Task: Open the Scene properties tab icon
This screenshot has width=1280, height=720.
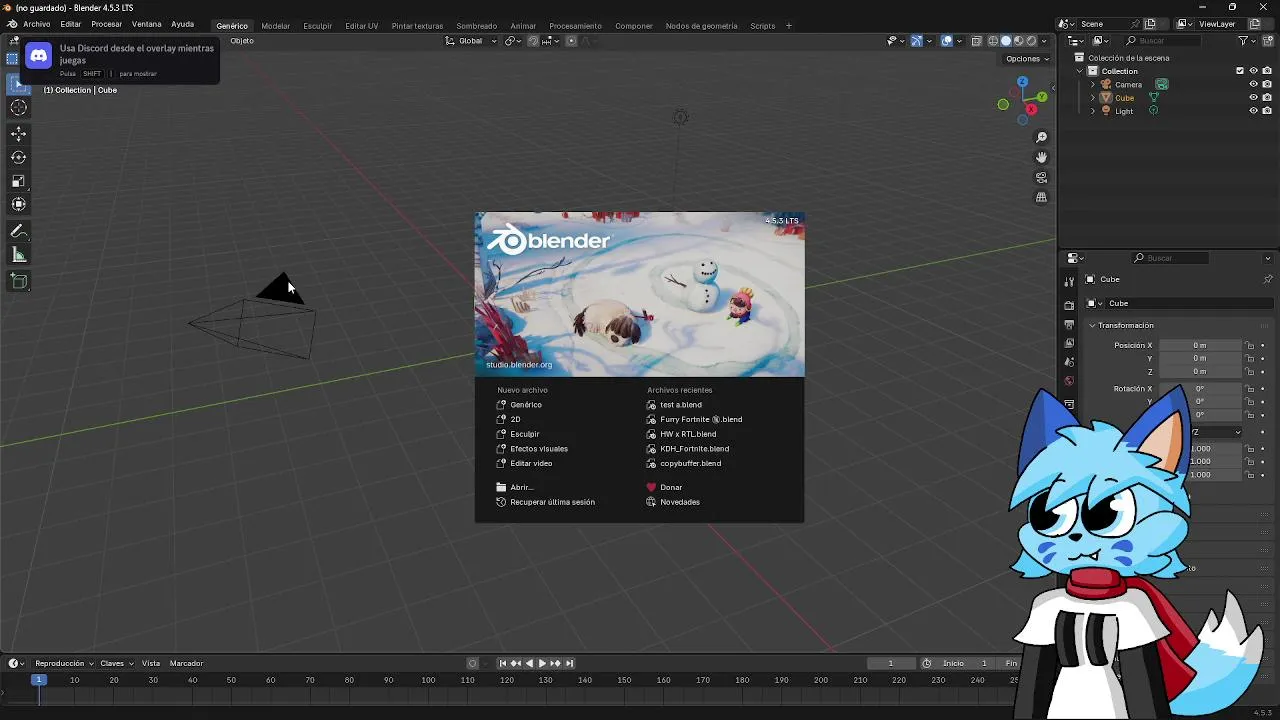Action: pos(1069,362)
